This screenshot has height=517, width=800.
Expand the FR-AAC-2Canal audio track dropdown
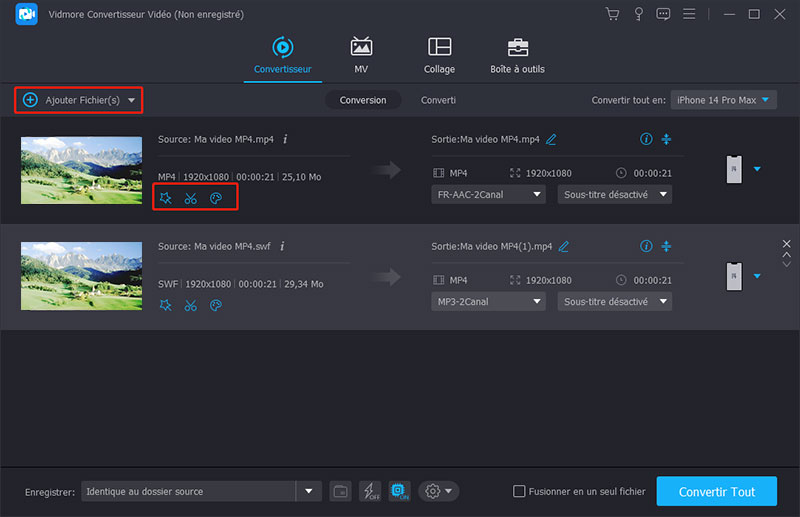[x=488, y=195]
